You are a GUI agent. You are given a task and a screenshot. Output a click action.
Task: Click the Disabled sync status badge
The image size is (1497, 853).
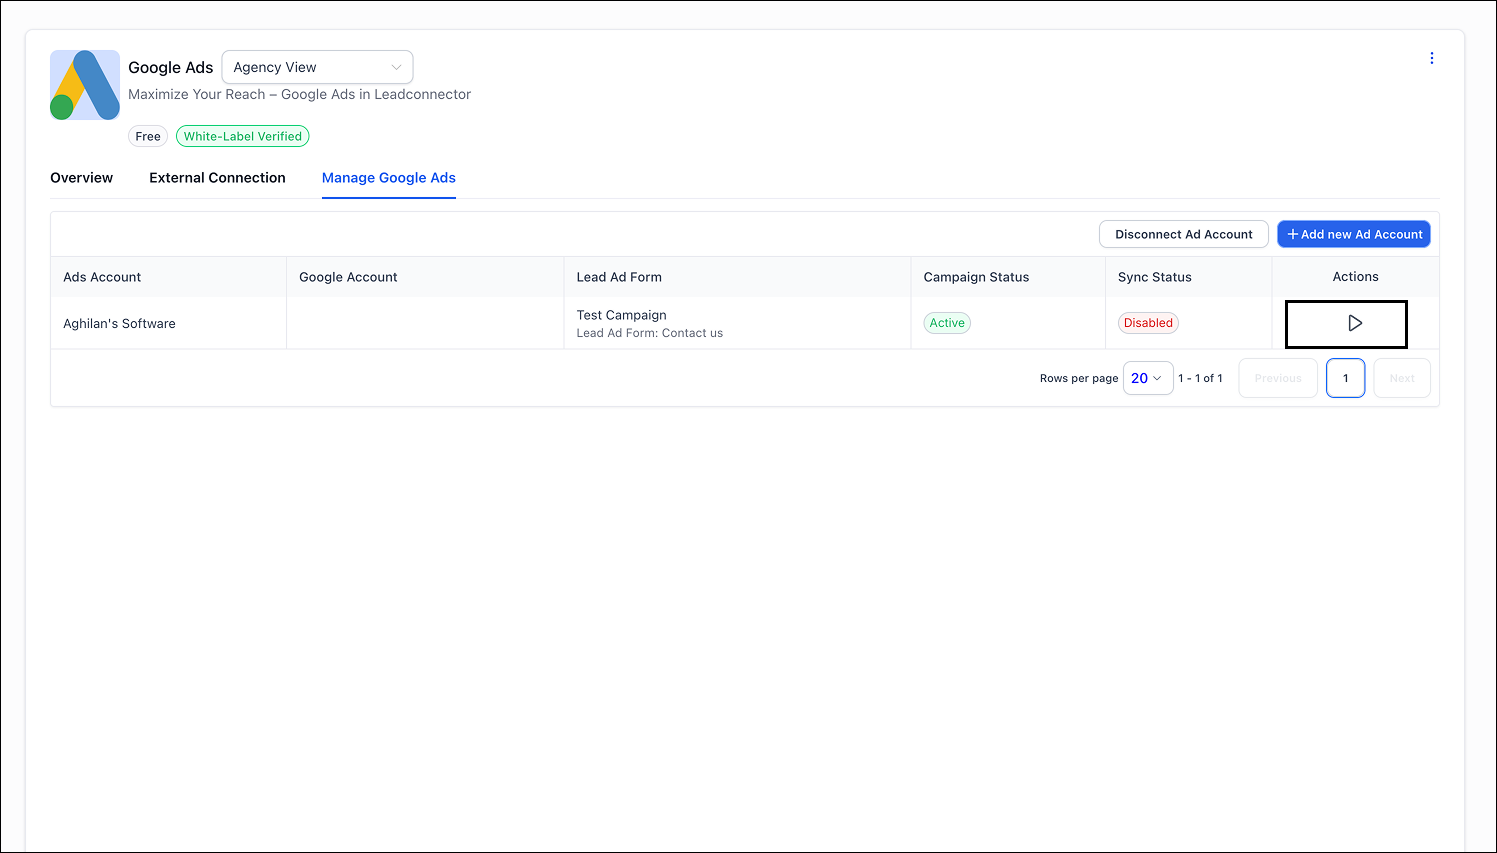point(1148,323)
